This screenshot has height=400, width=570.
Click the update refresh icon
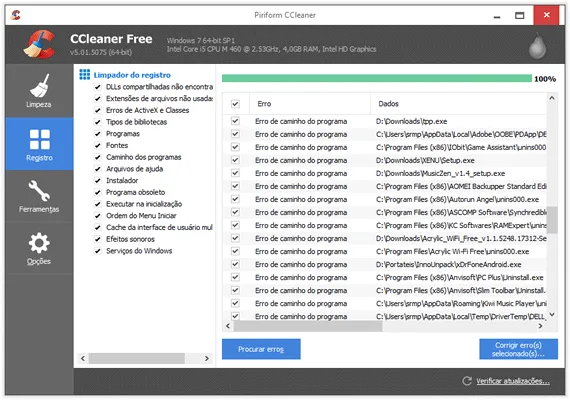[467, 381]
